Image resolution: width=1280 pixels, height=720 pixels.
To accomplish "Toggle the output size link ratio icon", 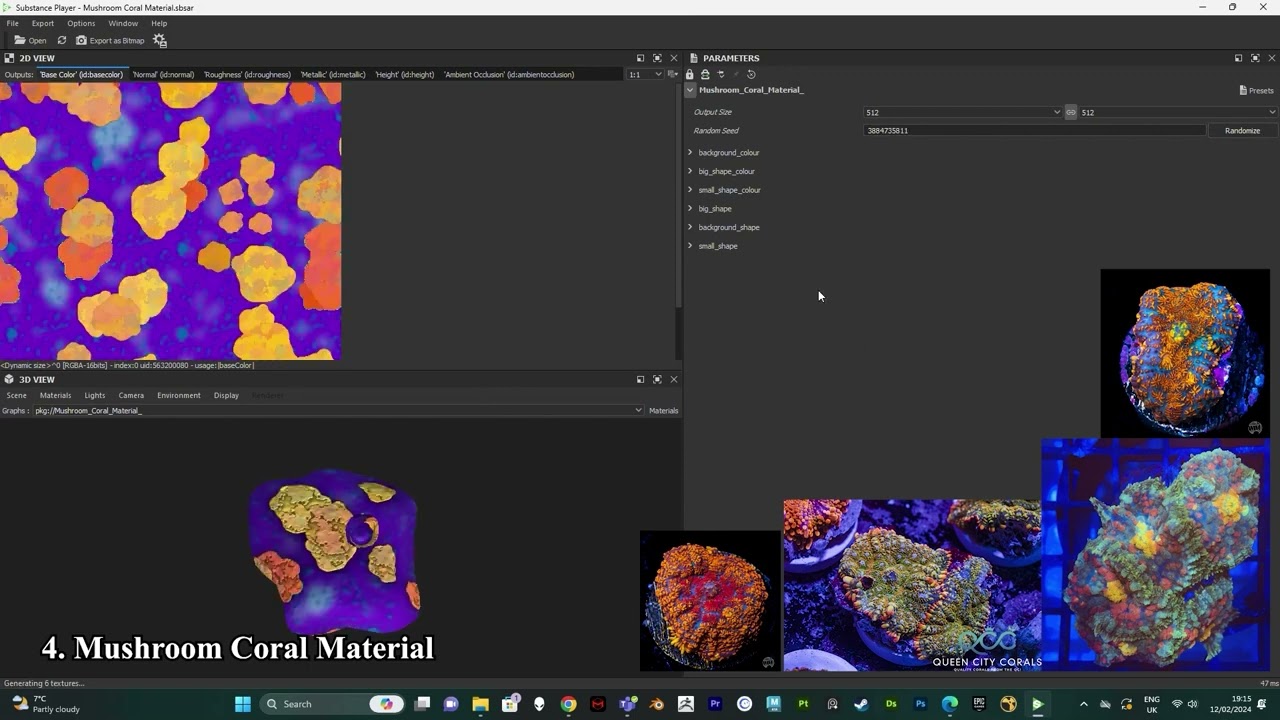I will click(1070, 112).
